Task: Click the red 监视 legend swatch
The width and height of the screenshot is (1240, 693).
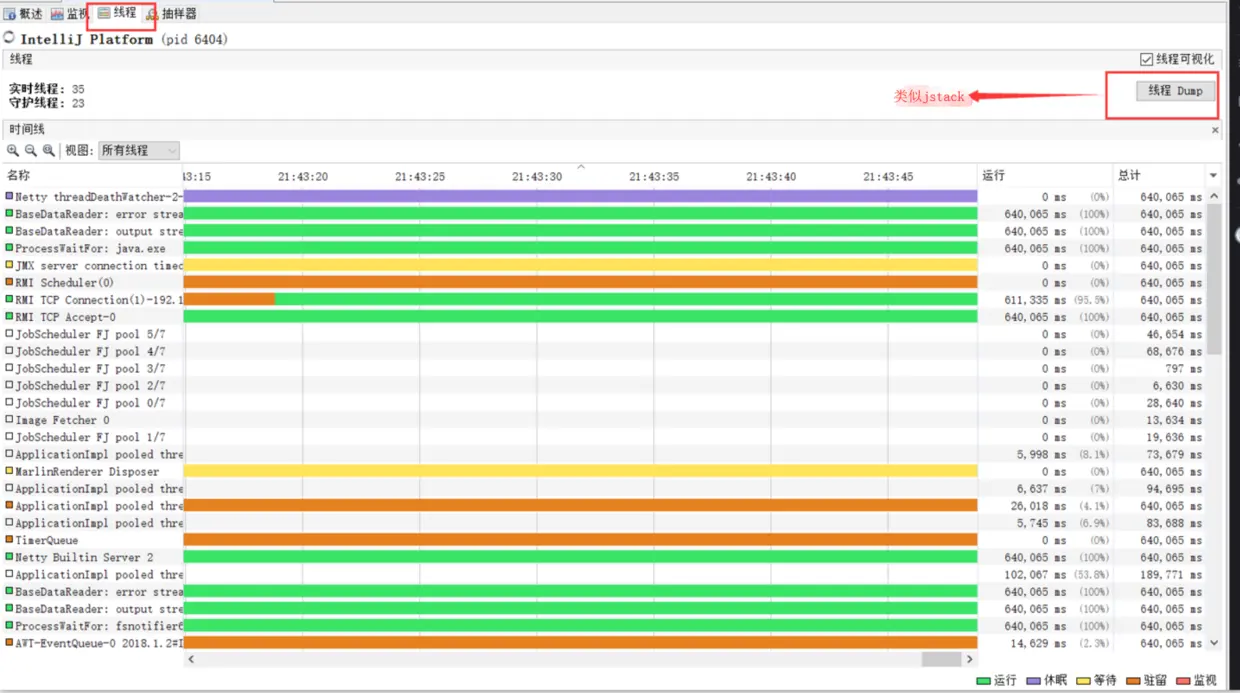Action: click(x=1183, y=681)
